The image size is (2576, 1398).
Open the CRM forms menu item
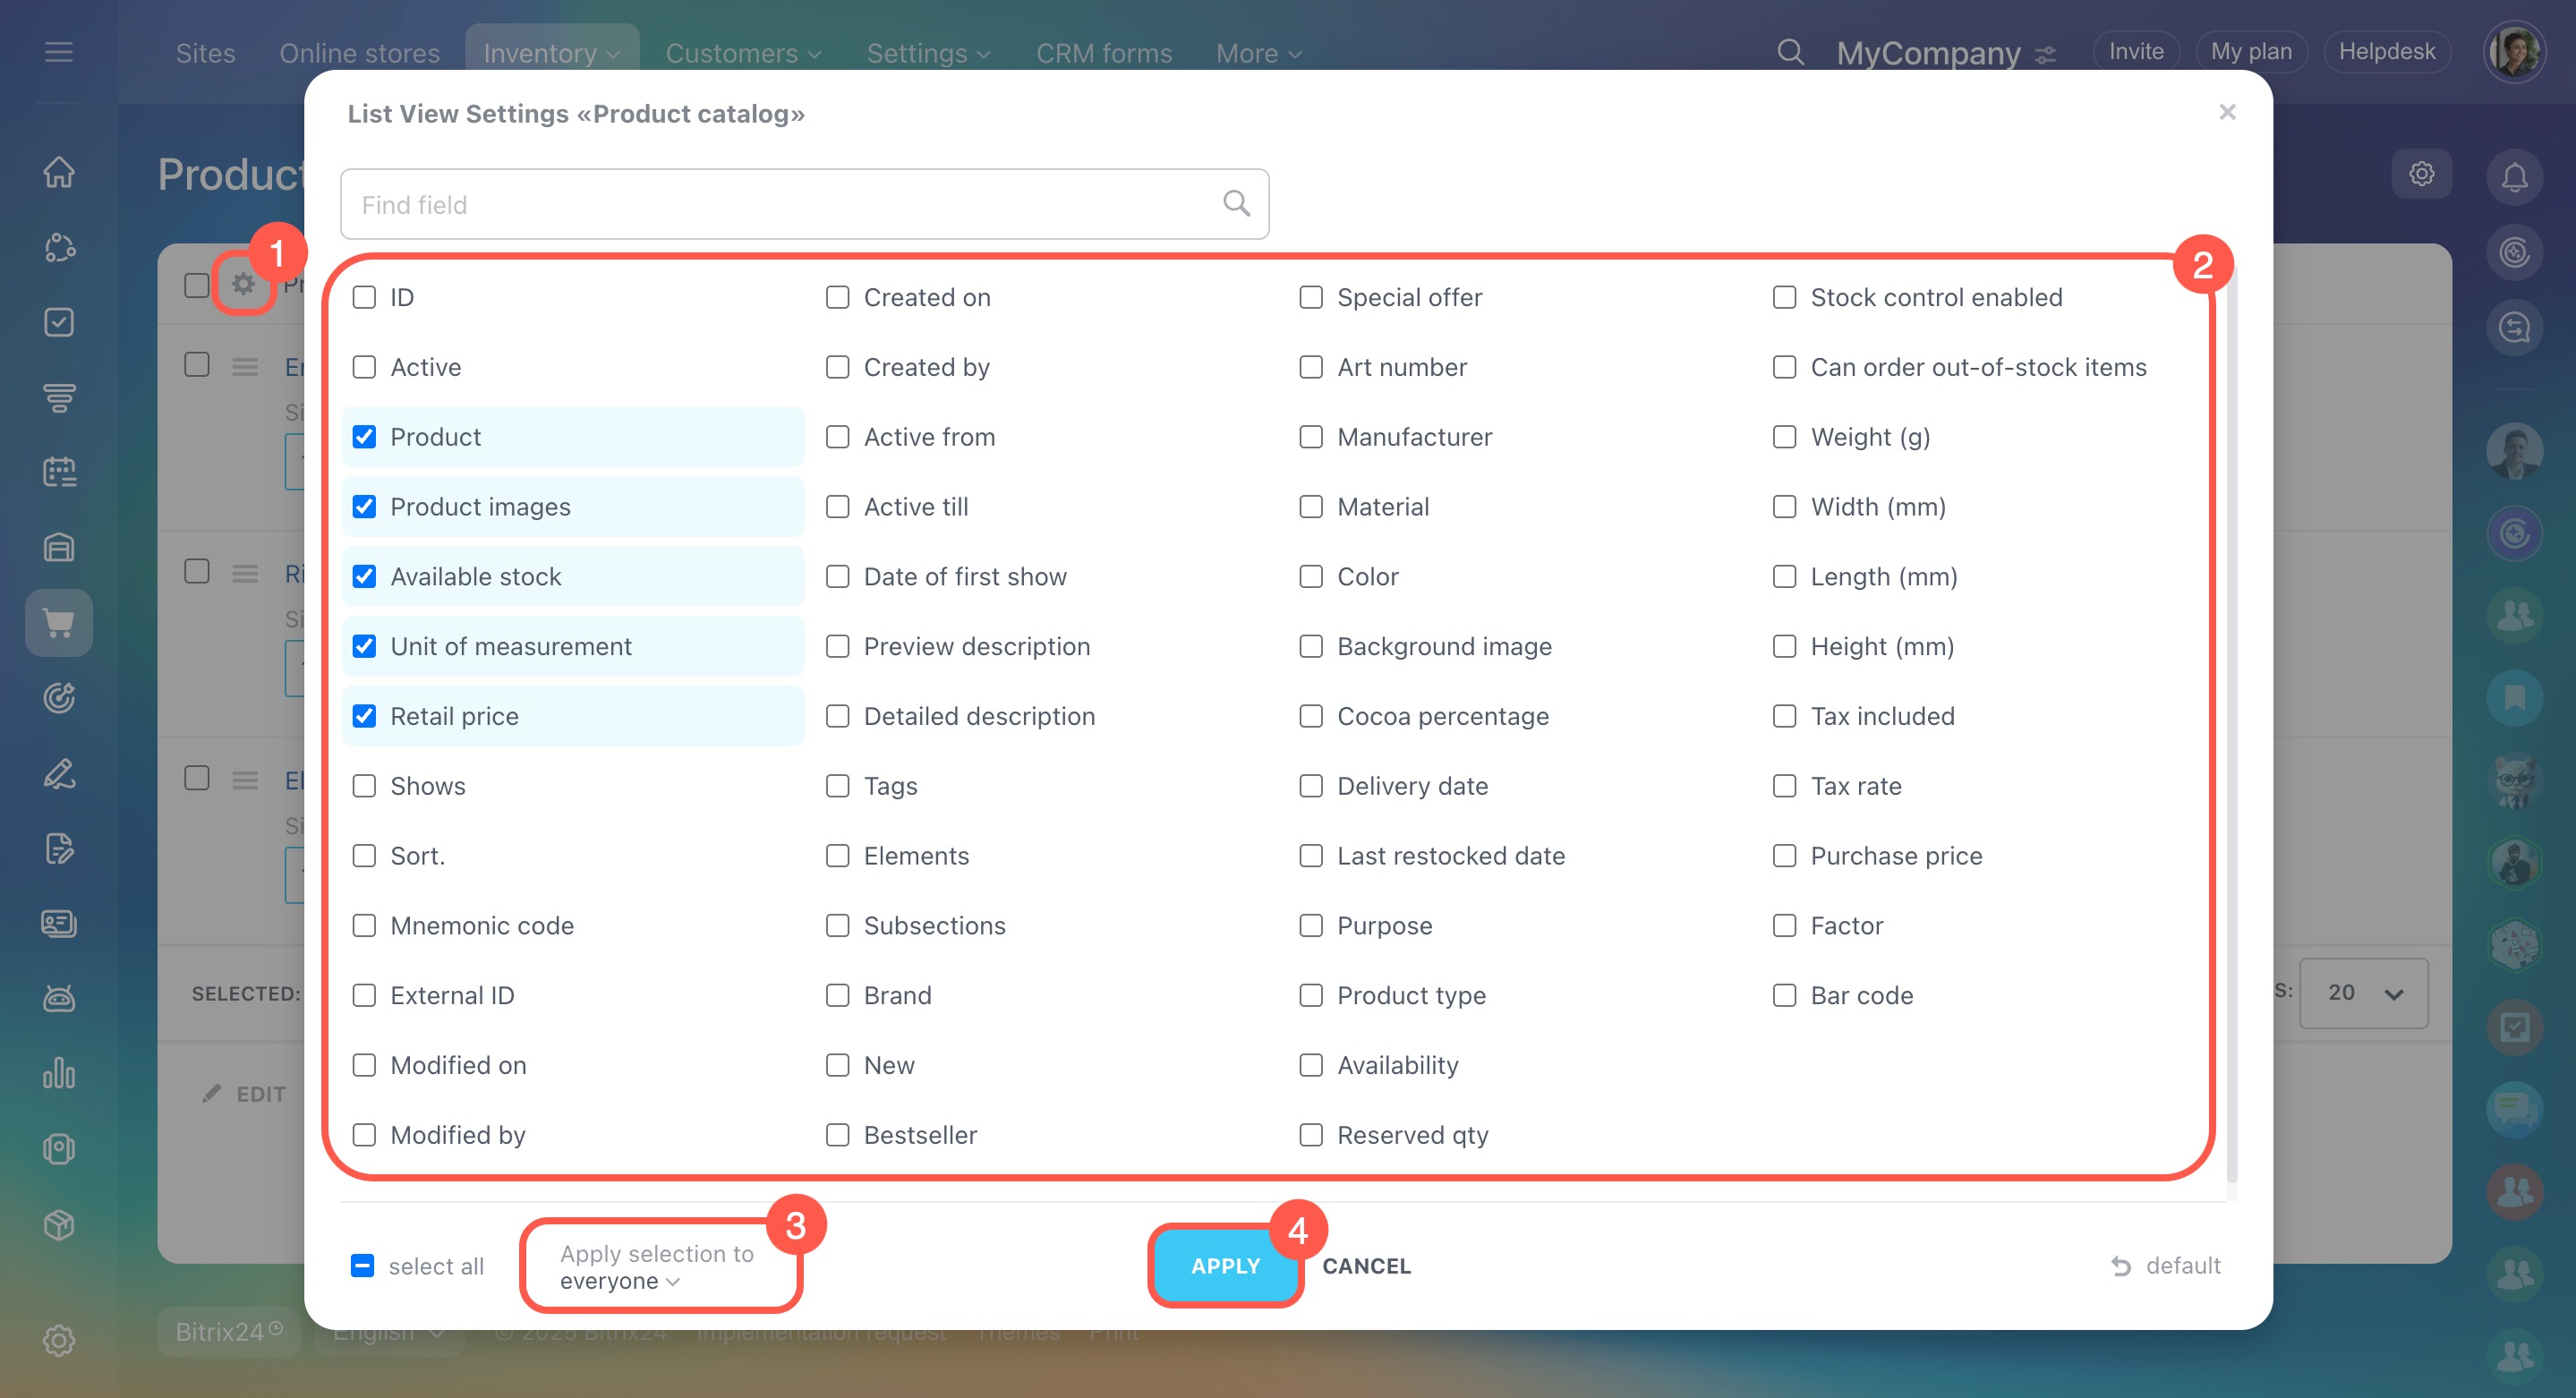(x=1103, y=53)
